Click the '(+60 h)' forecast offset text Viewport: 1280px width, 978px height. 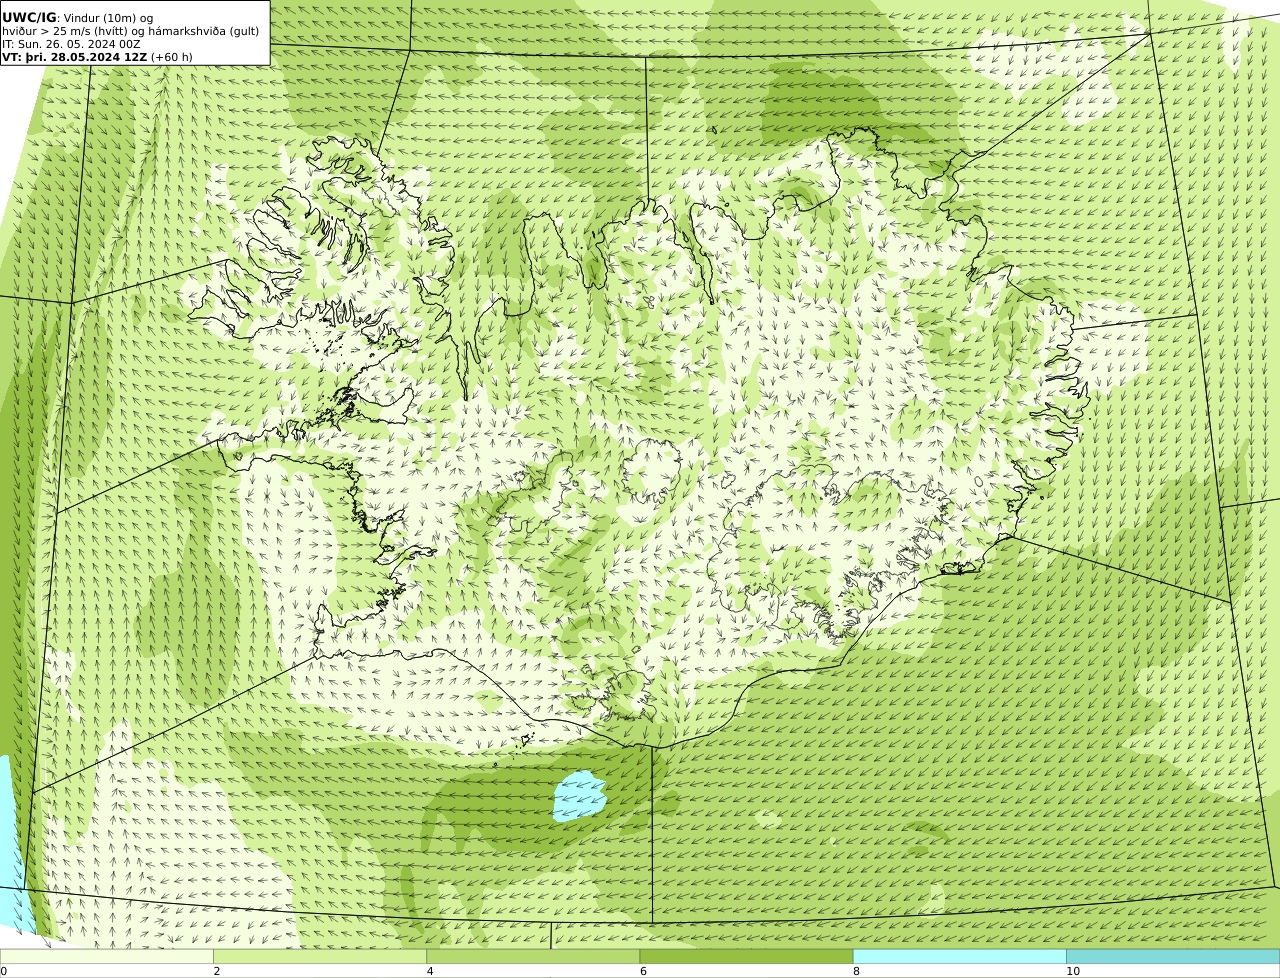[x=172, y=57]
